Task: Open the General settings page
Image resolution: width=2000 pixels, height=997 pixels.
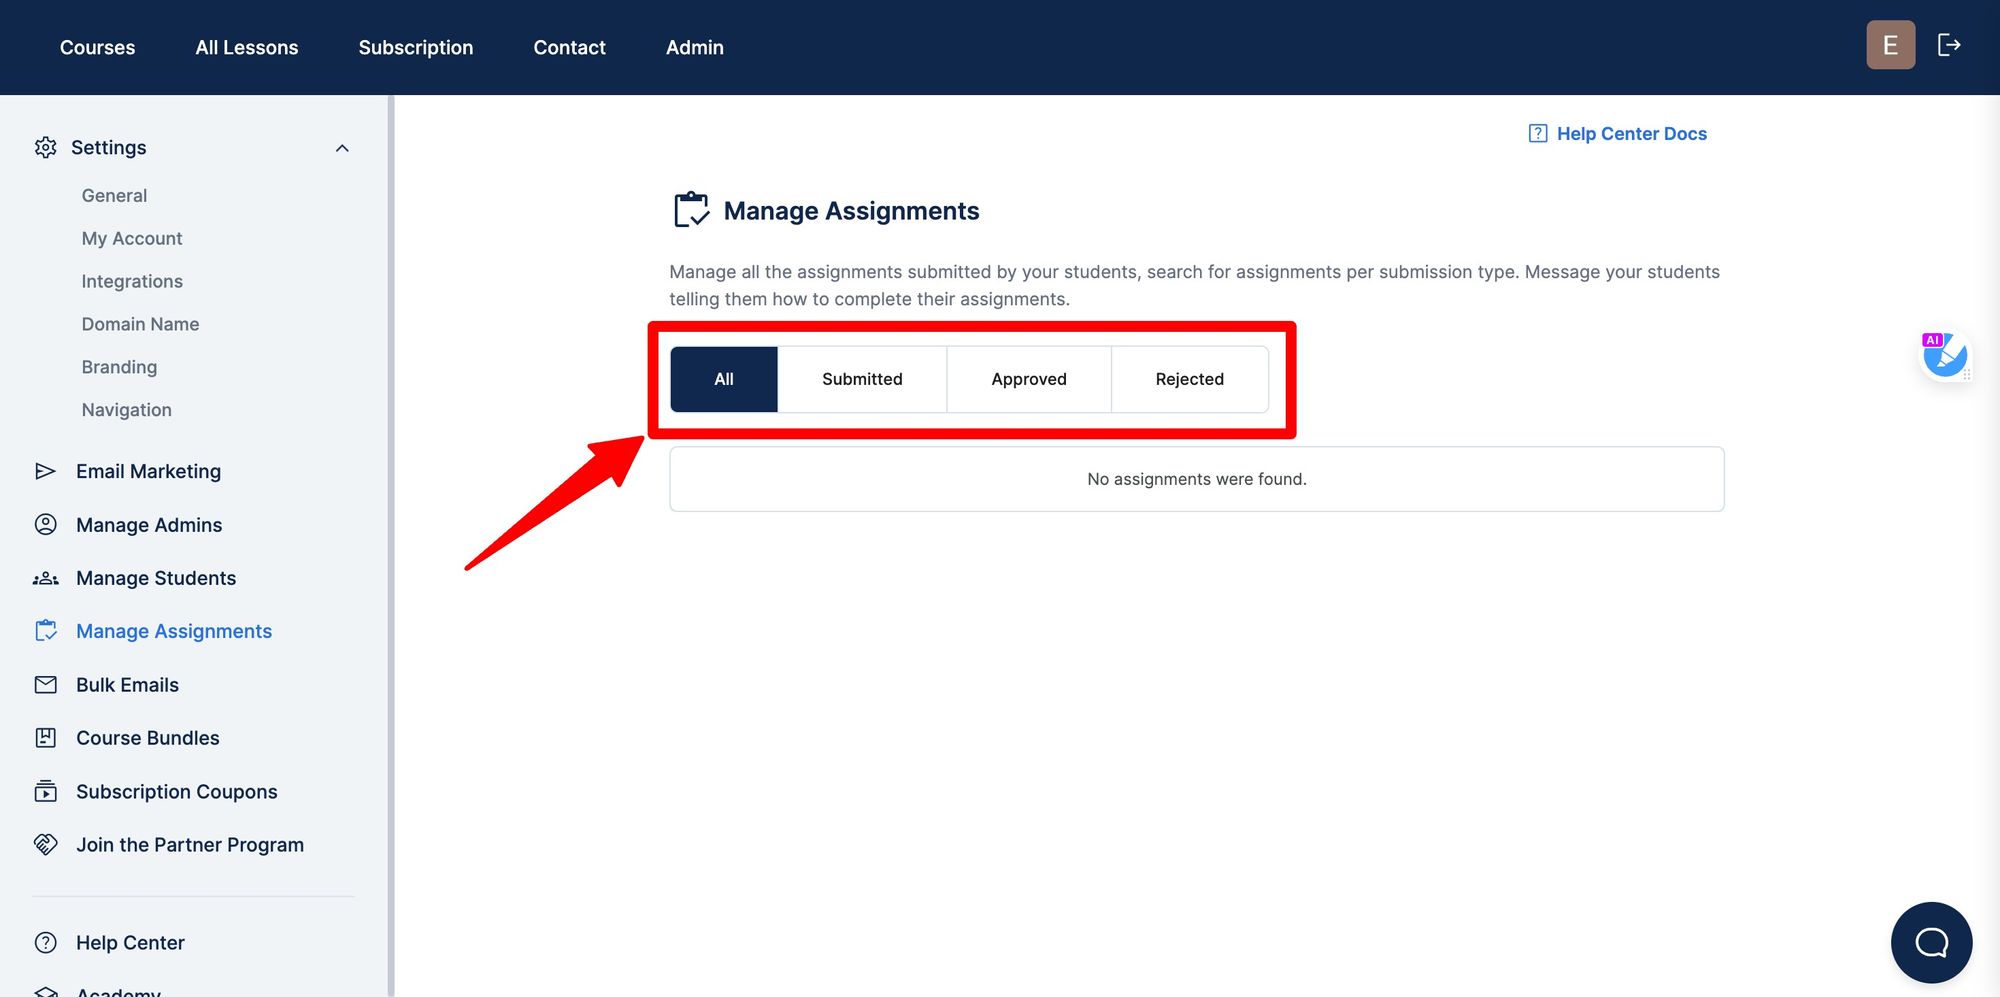Action: 114,196
